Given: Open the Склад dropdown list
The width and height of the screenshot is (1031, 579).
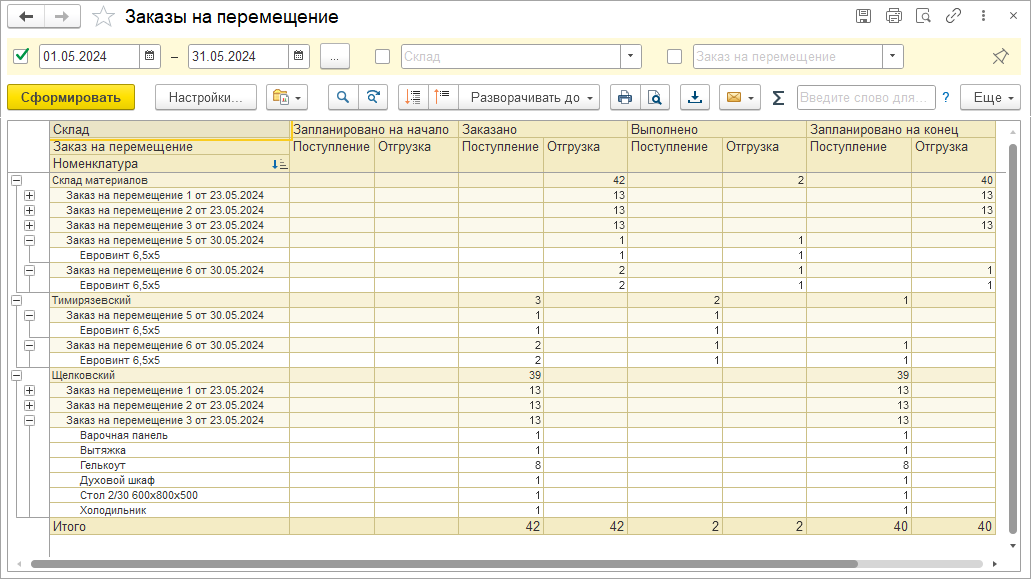Looking at the screenshot, I should (x=630, y=56).
